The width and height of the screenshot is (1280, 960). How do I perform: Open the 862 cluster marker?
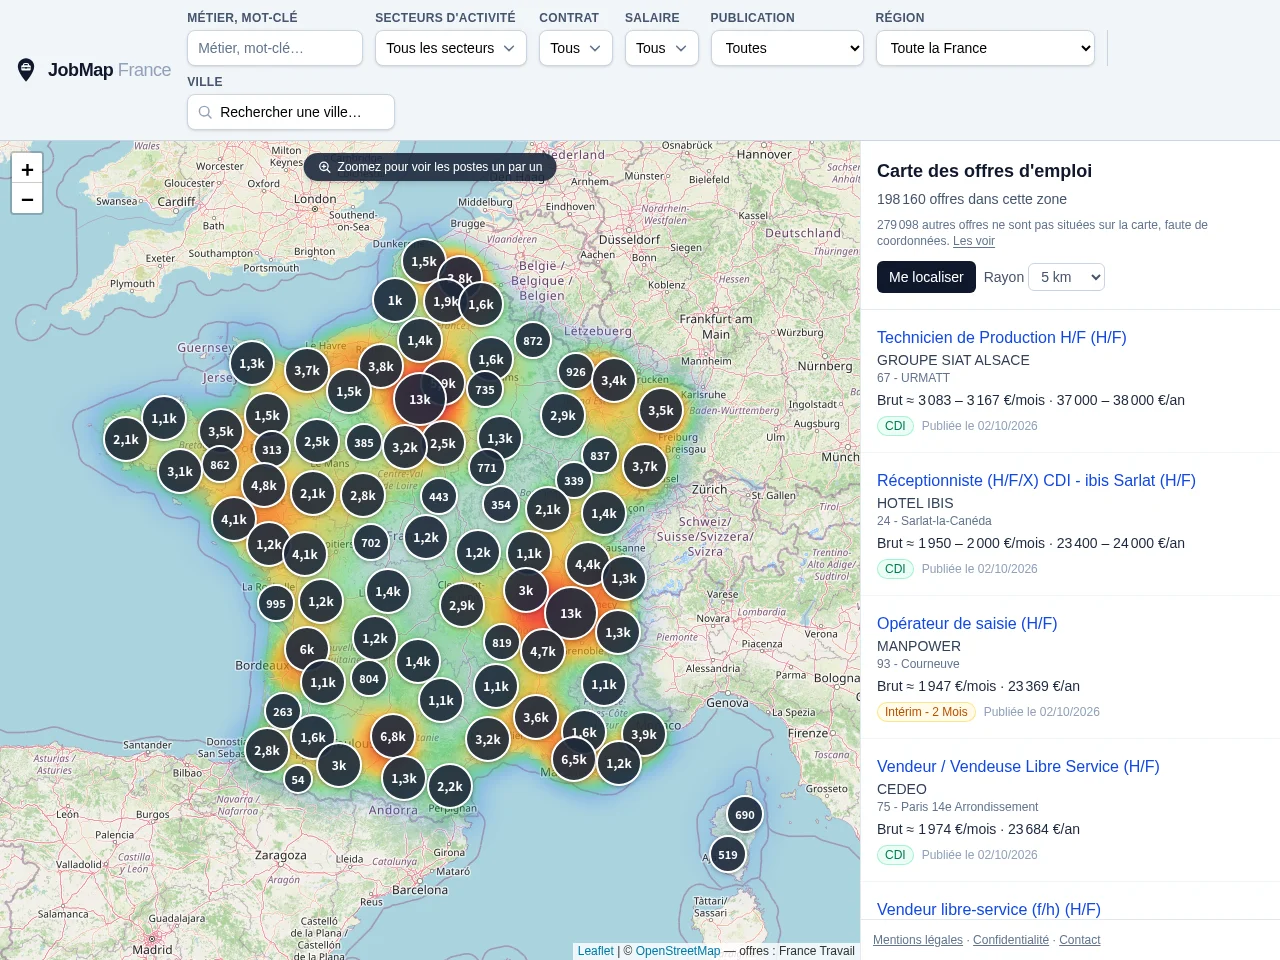pos(220,465)
